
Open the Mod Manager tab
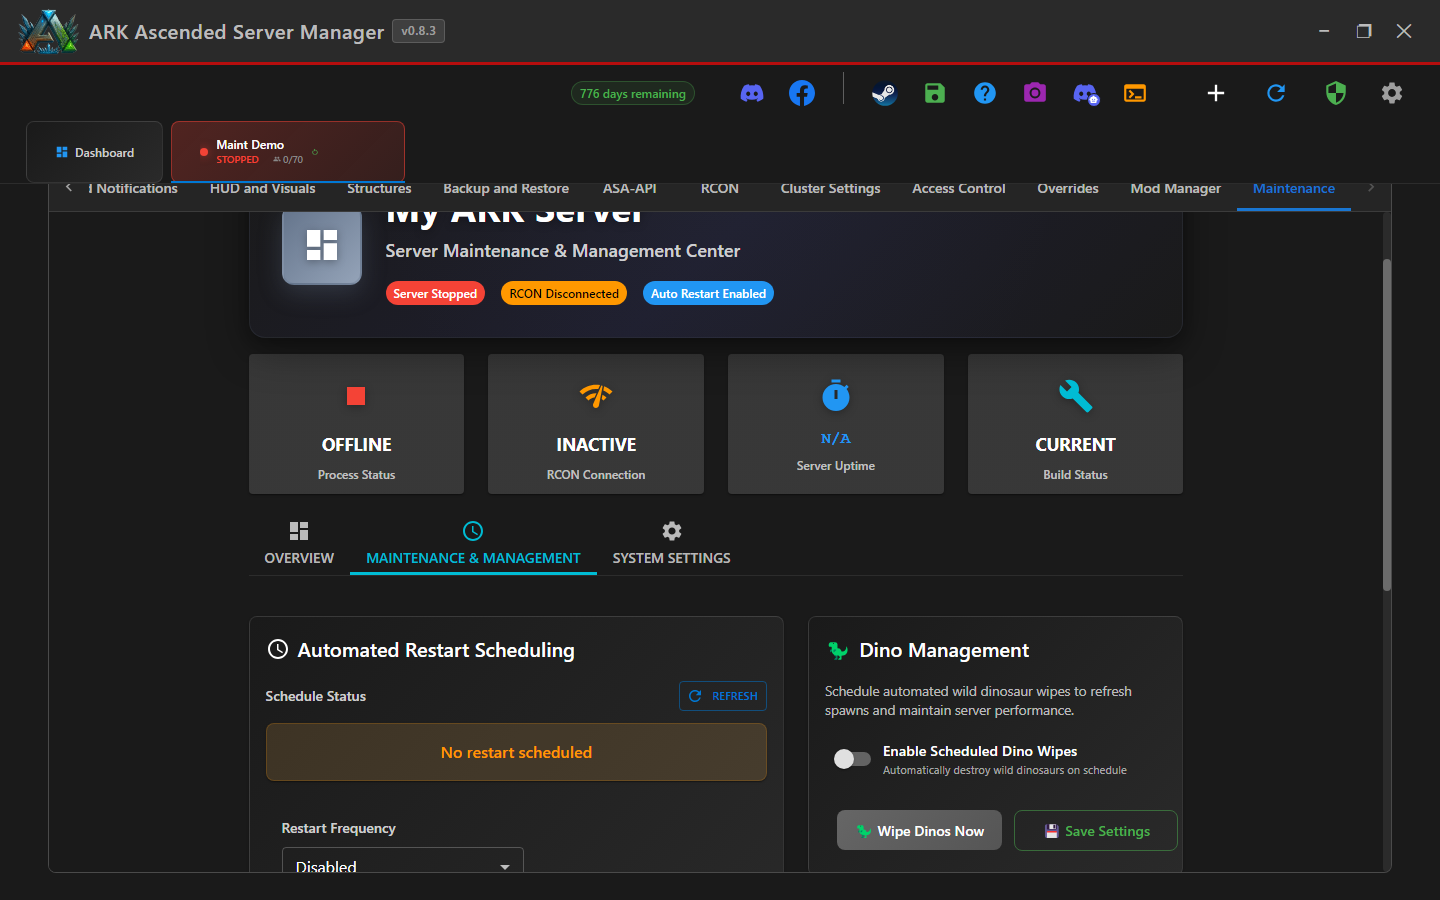tap(1176, 189)
